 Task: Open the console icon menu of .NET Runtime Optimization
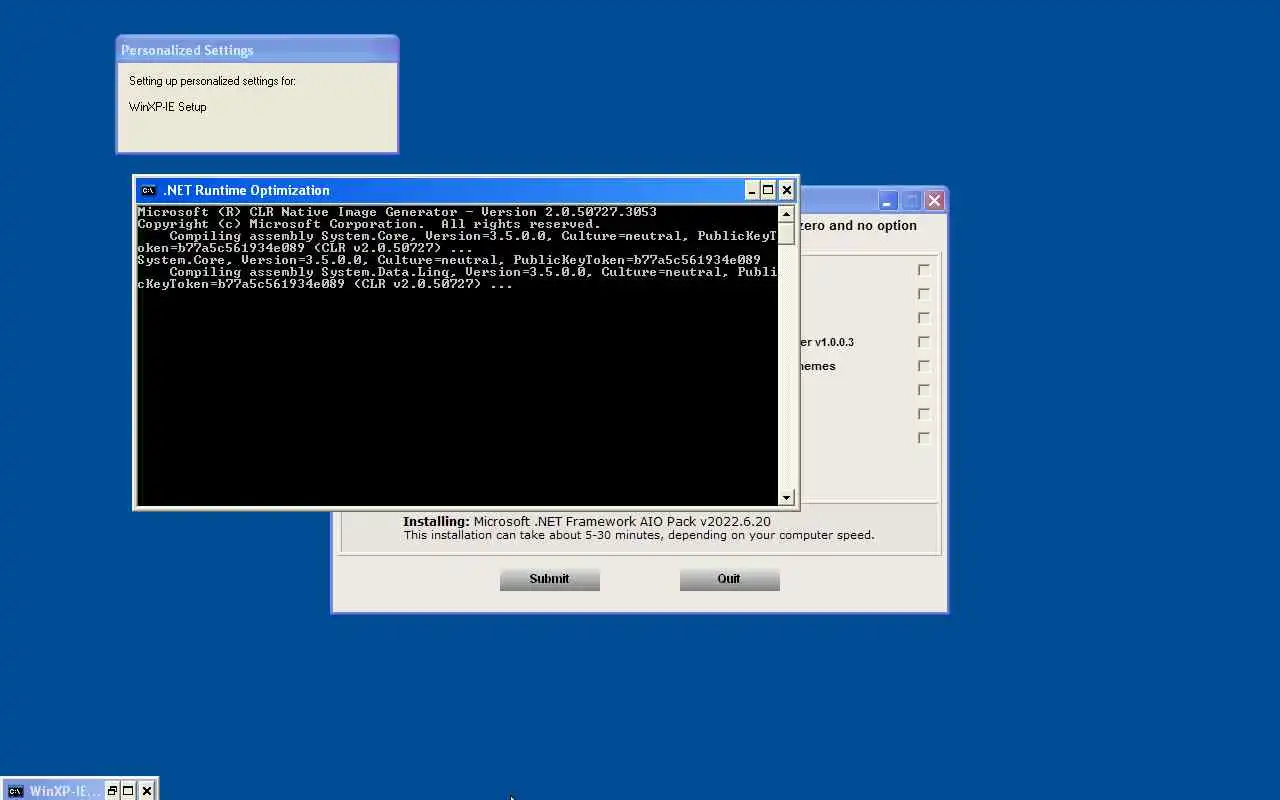pyautogui.click(x=148, y=190)
